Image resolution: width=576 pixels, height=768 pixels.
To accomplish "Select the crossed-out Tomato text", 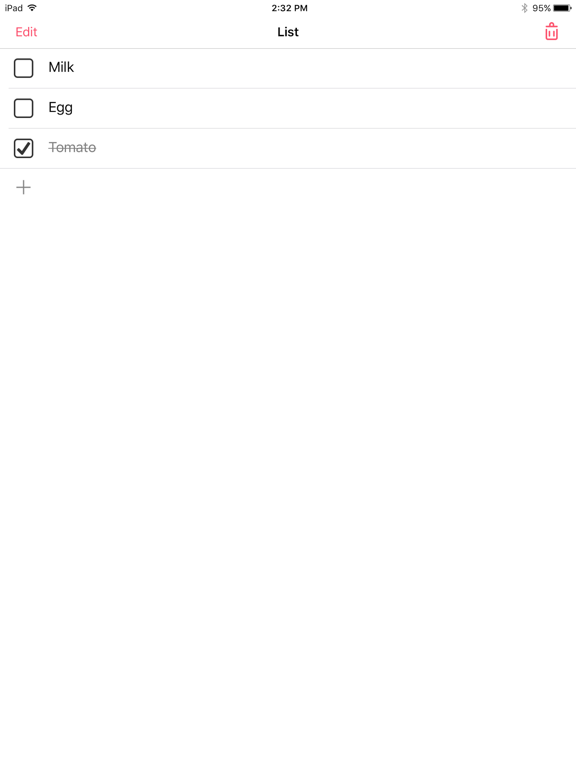I will [72, 147].
